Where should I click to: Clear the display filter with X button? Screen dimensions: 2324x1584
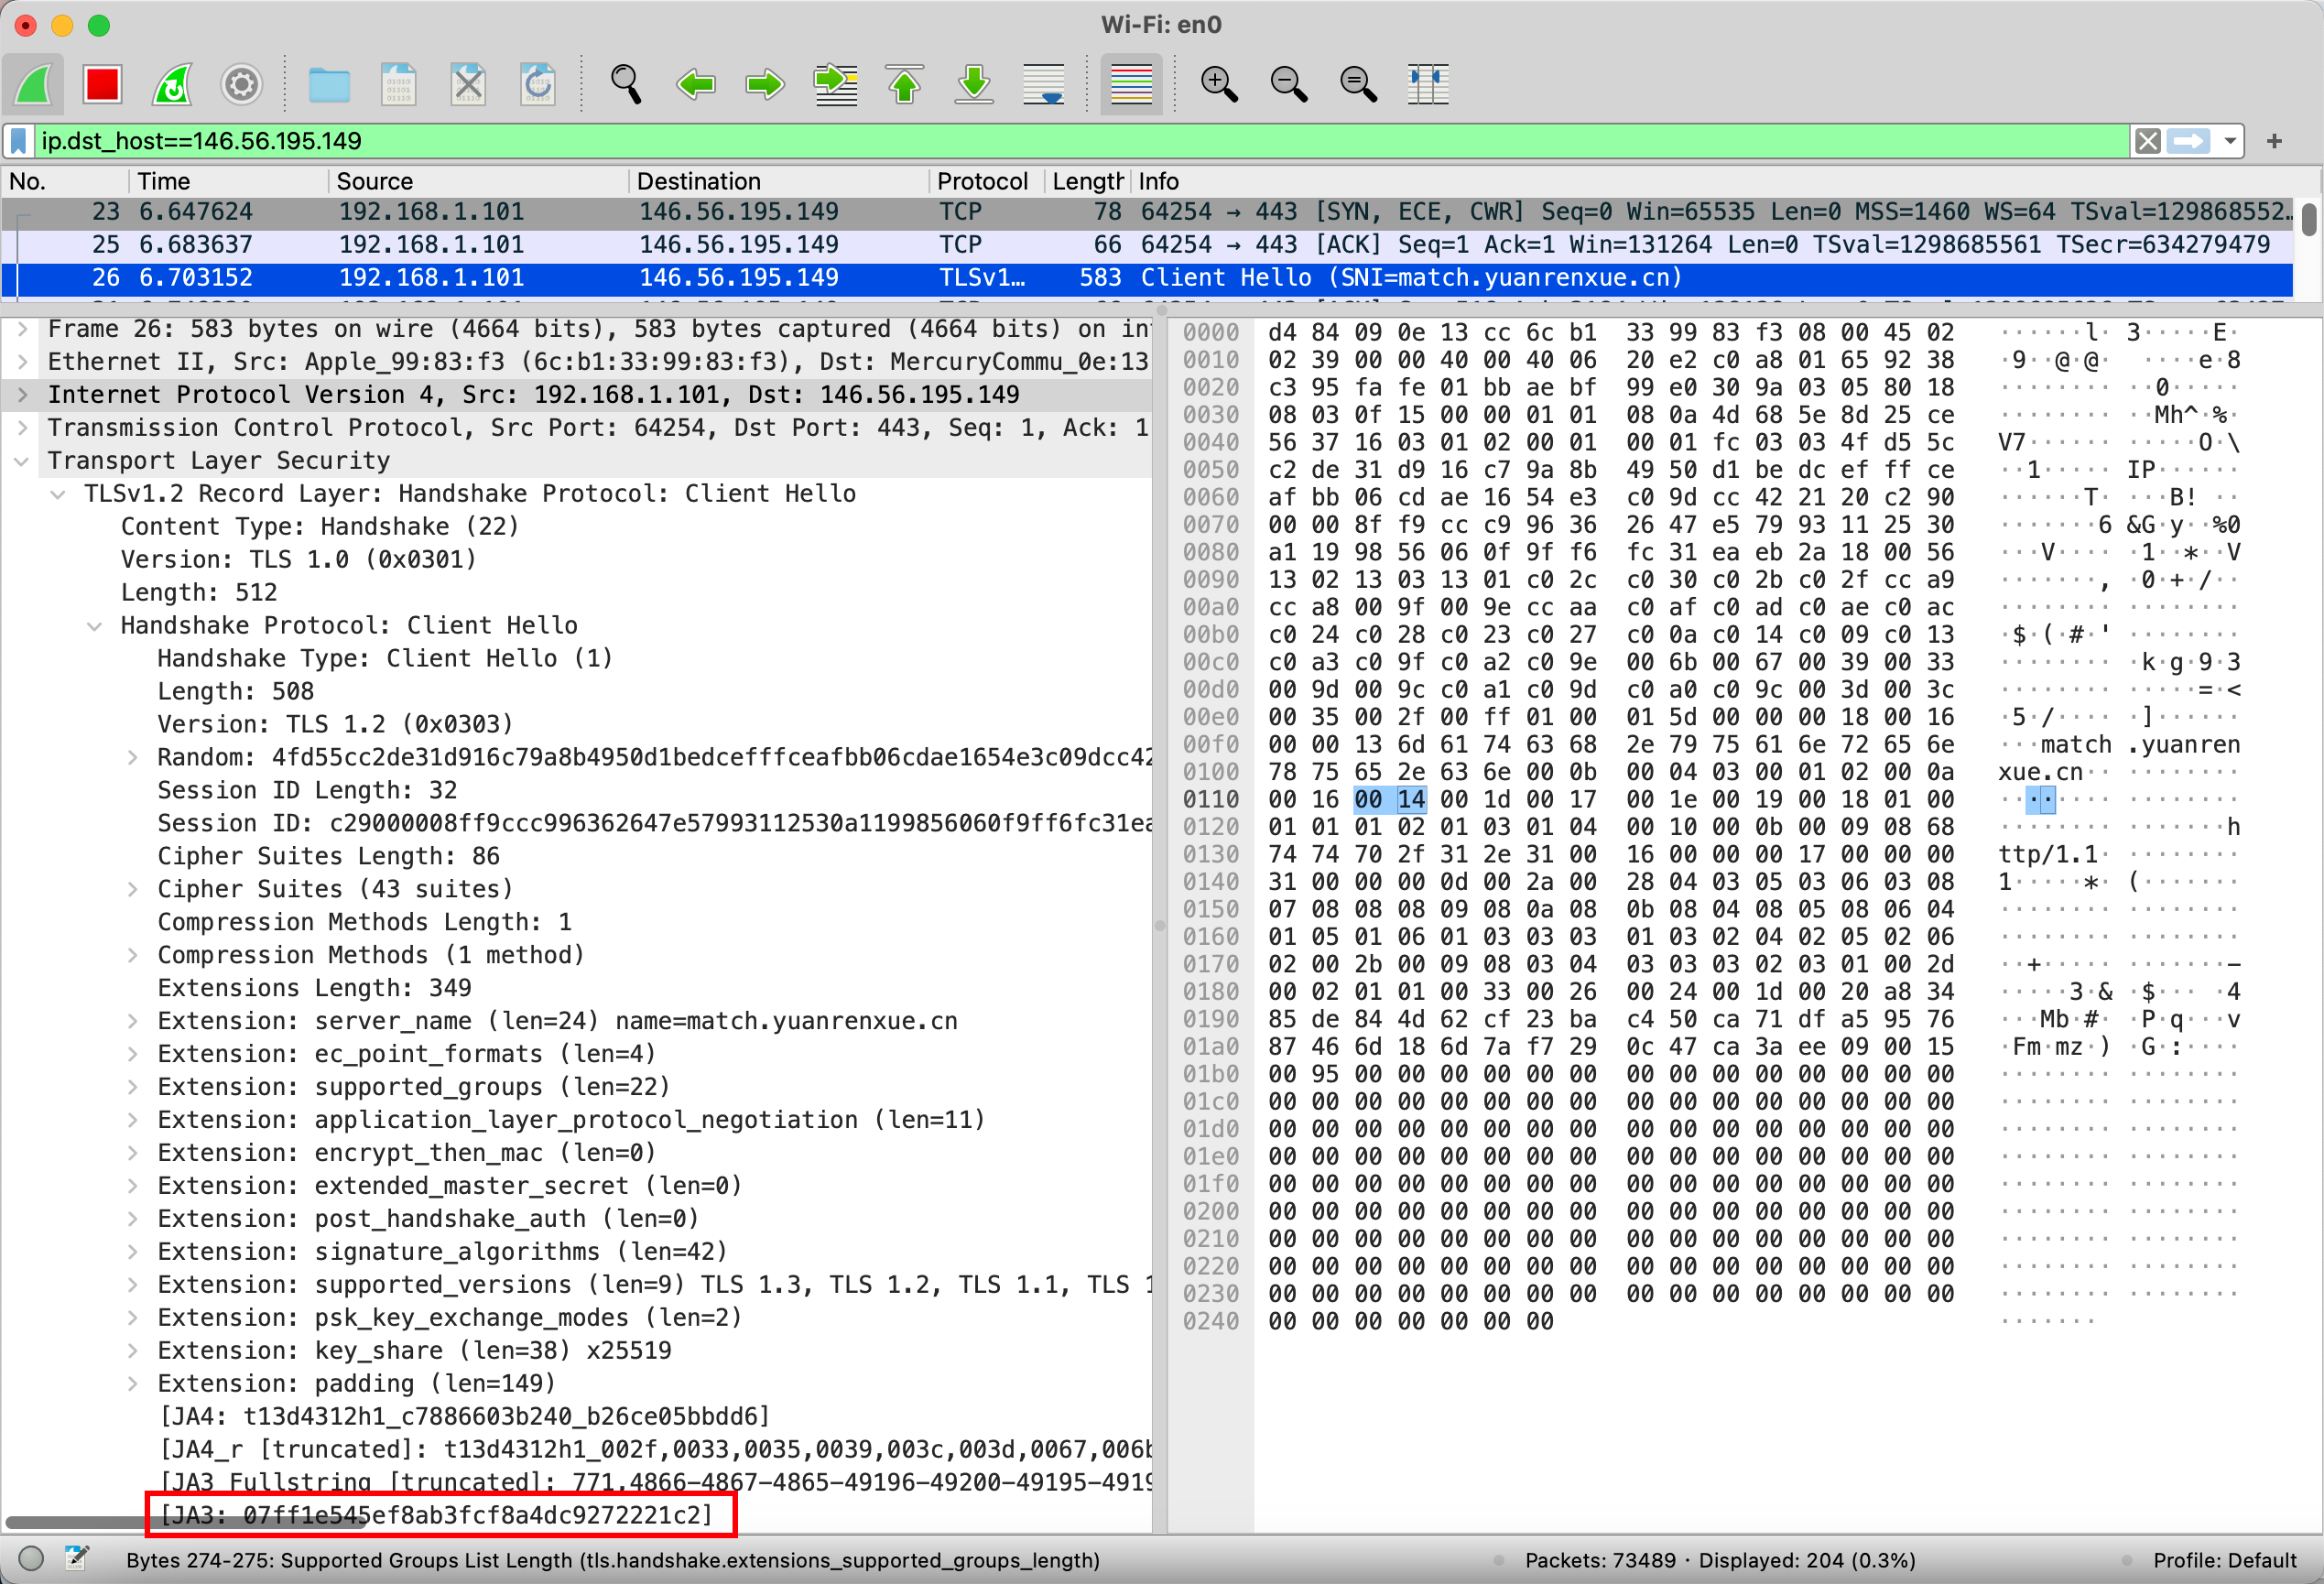point(2146,141)
